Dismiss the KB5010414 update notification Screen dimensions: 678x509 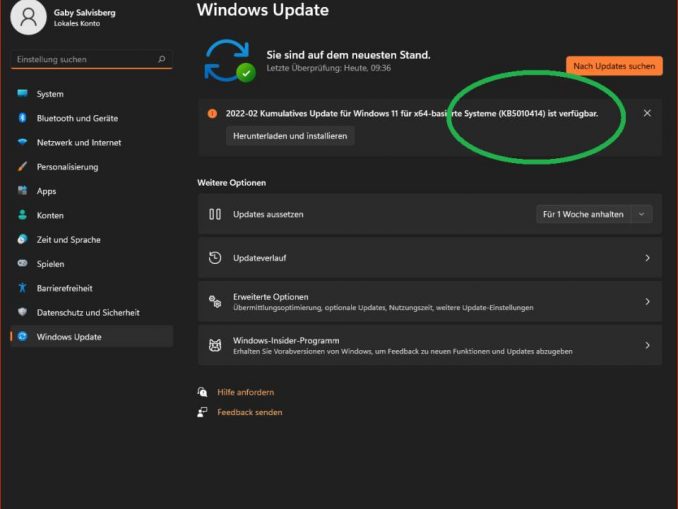point(647,113)
